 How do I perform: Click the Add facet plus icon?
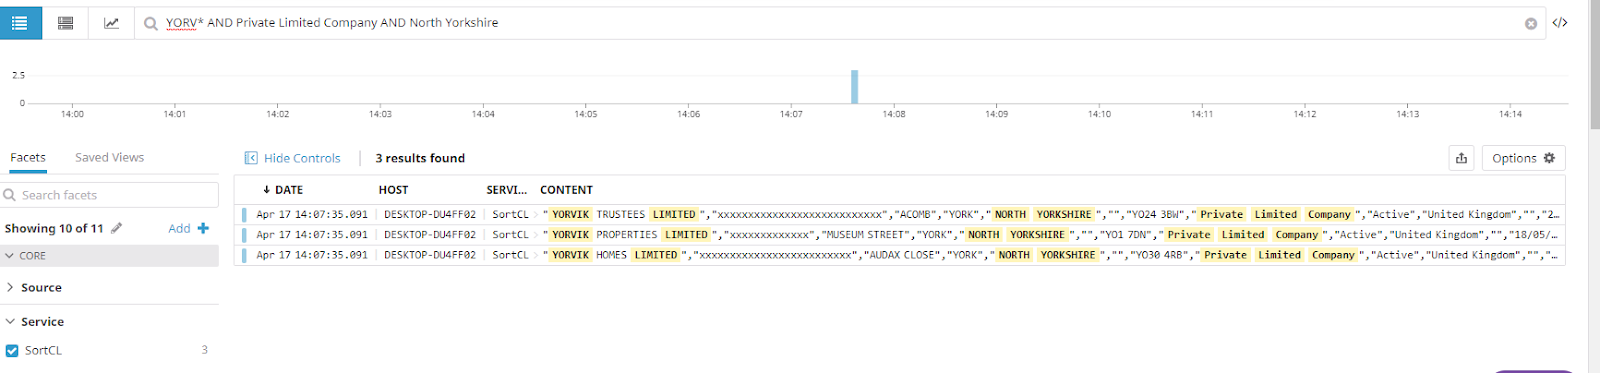click(203, 228)
